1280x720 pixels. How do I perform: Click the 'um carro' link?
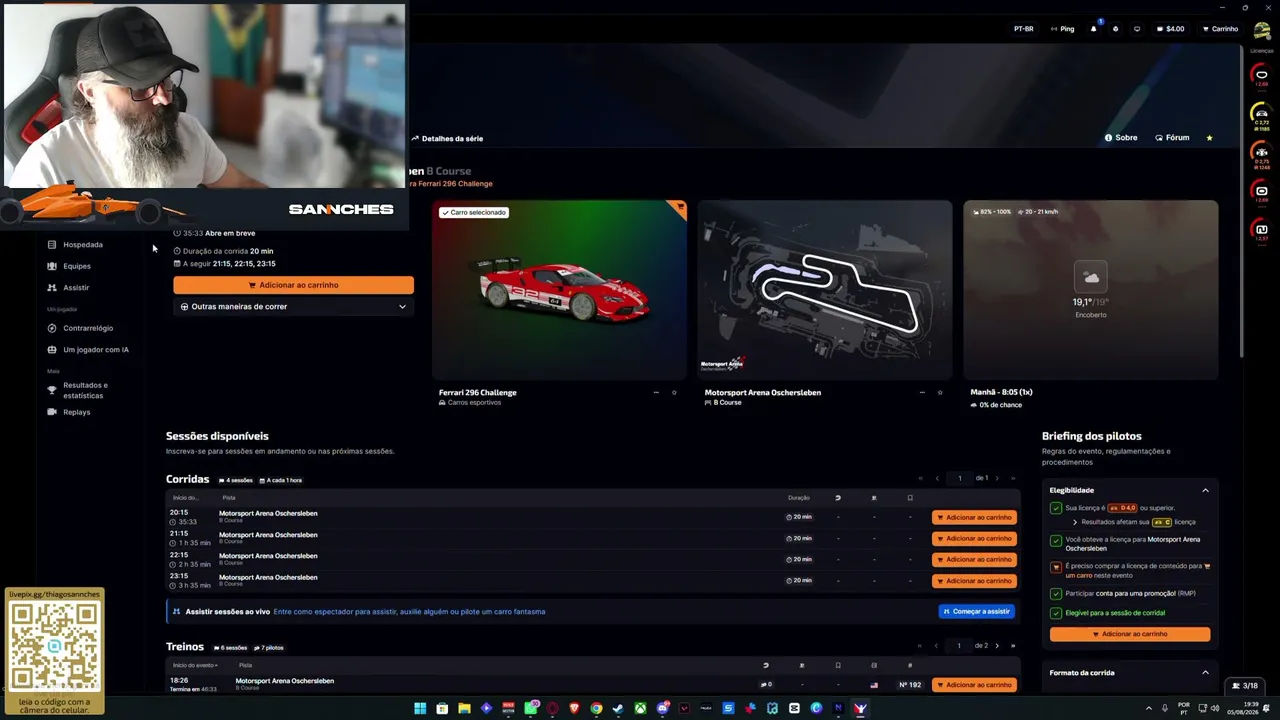(x=1078, y=575)
